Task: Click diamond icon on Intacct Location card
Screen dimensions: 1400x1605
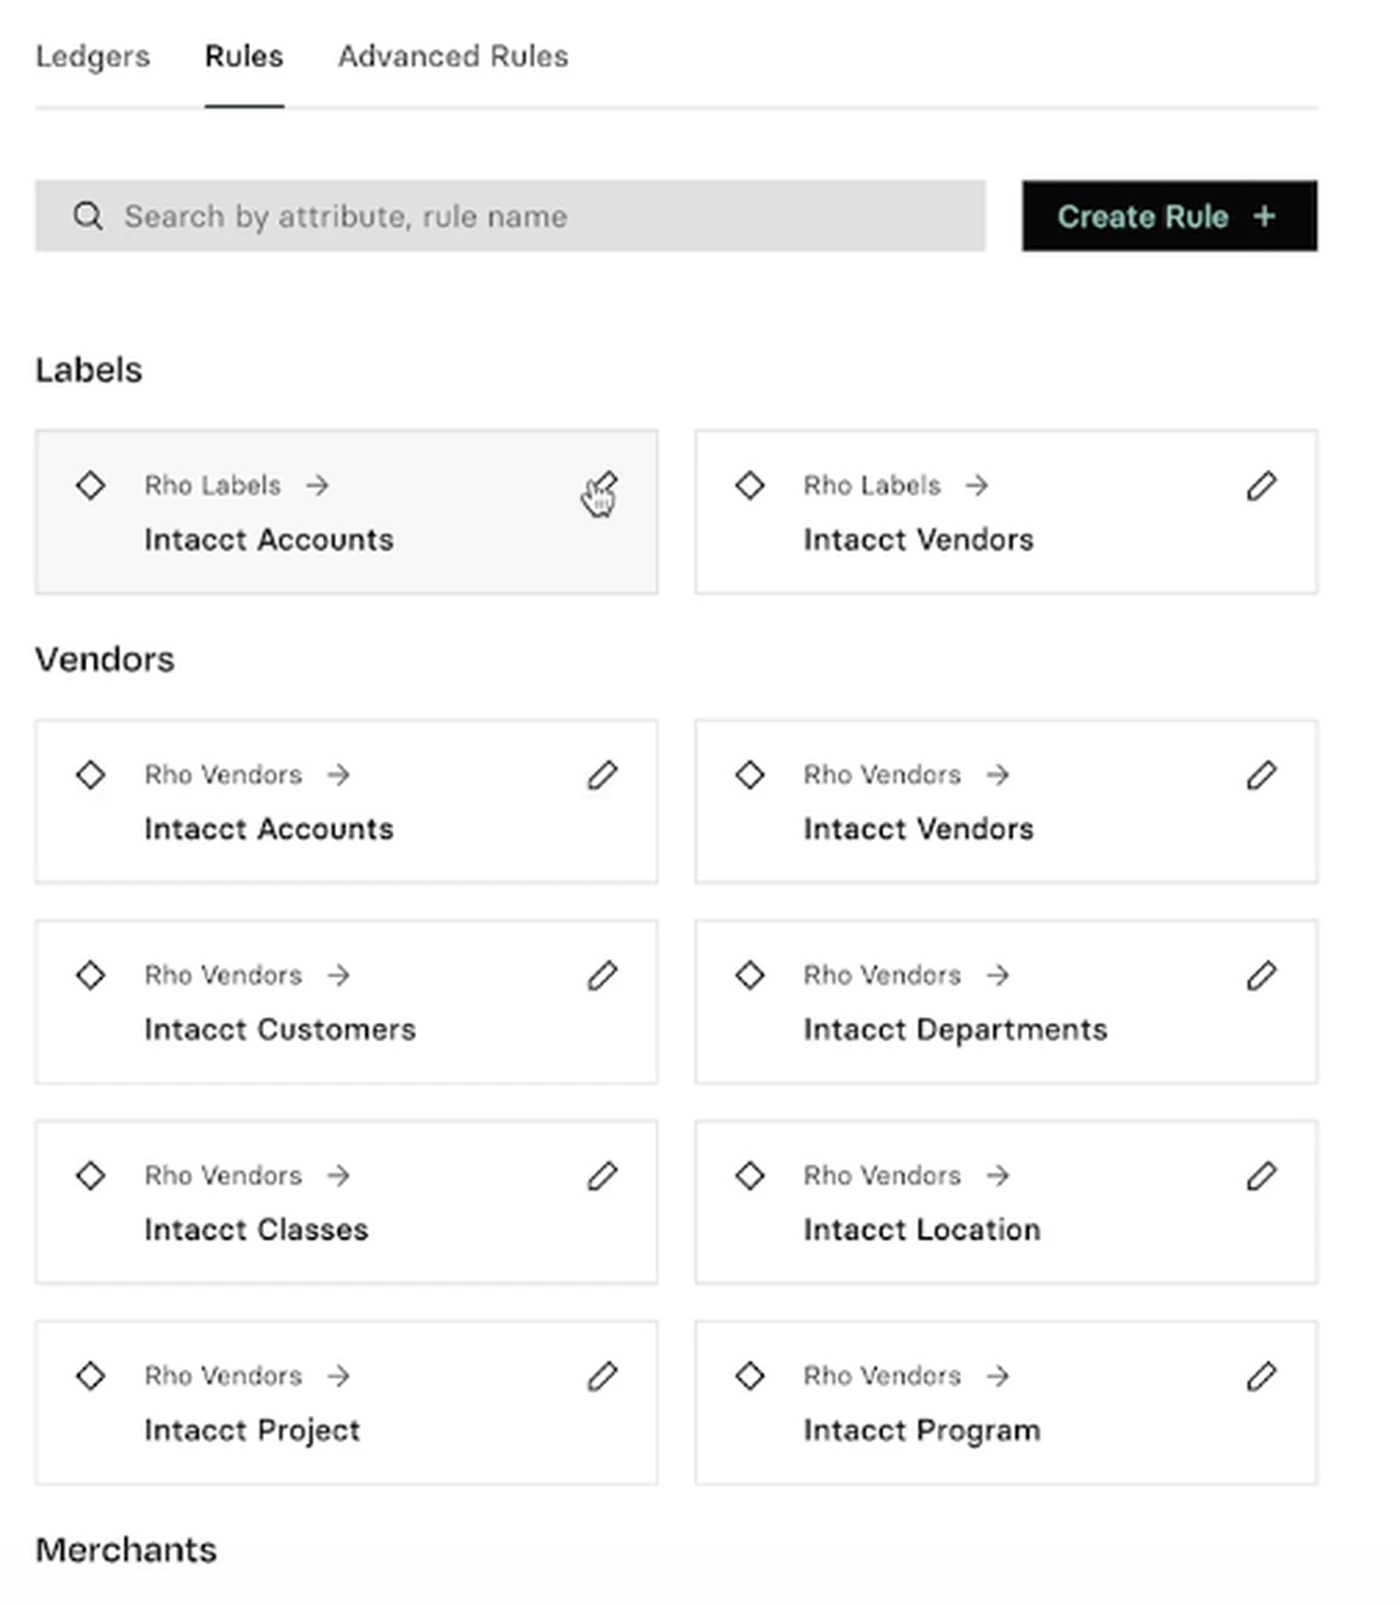Action: coord(750,1176)
